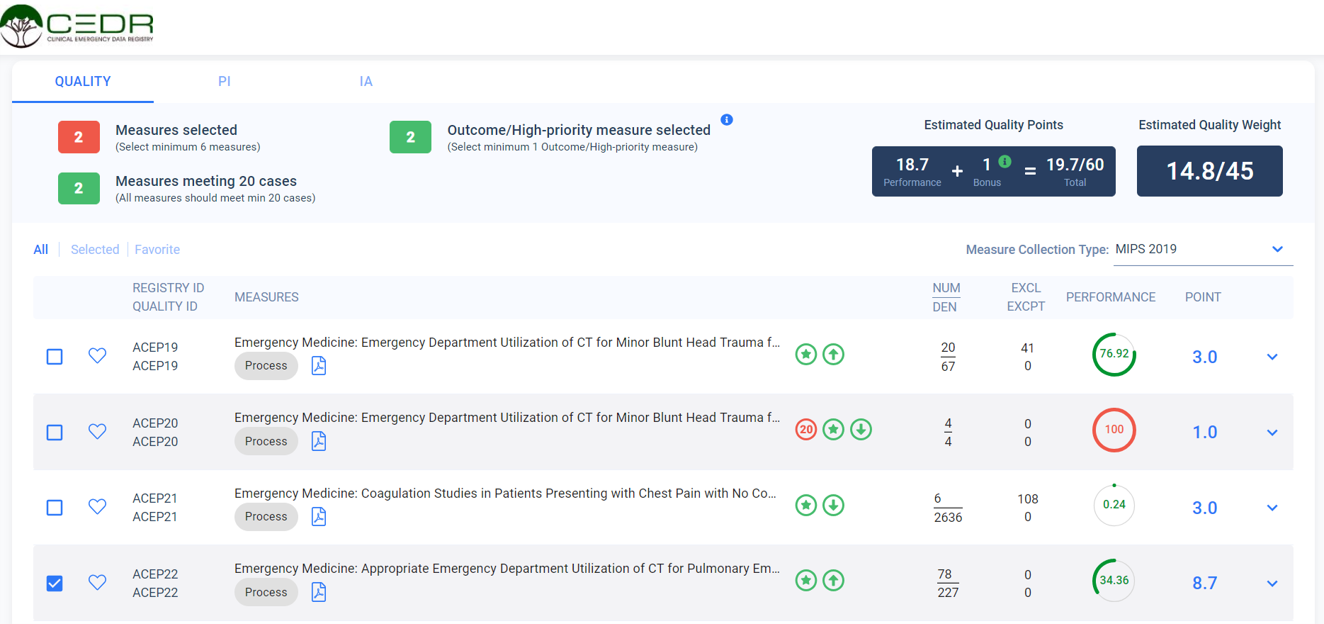The width and height of the screenshot is (1324, 624).
Task: Check the ACEP20 measure checkbox
Action: [55, 432]
